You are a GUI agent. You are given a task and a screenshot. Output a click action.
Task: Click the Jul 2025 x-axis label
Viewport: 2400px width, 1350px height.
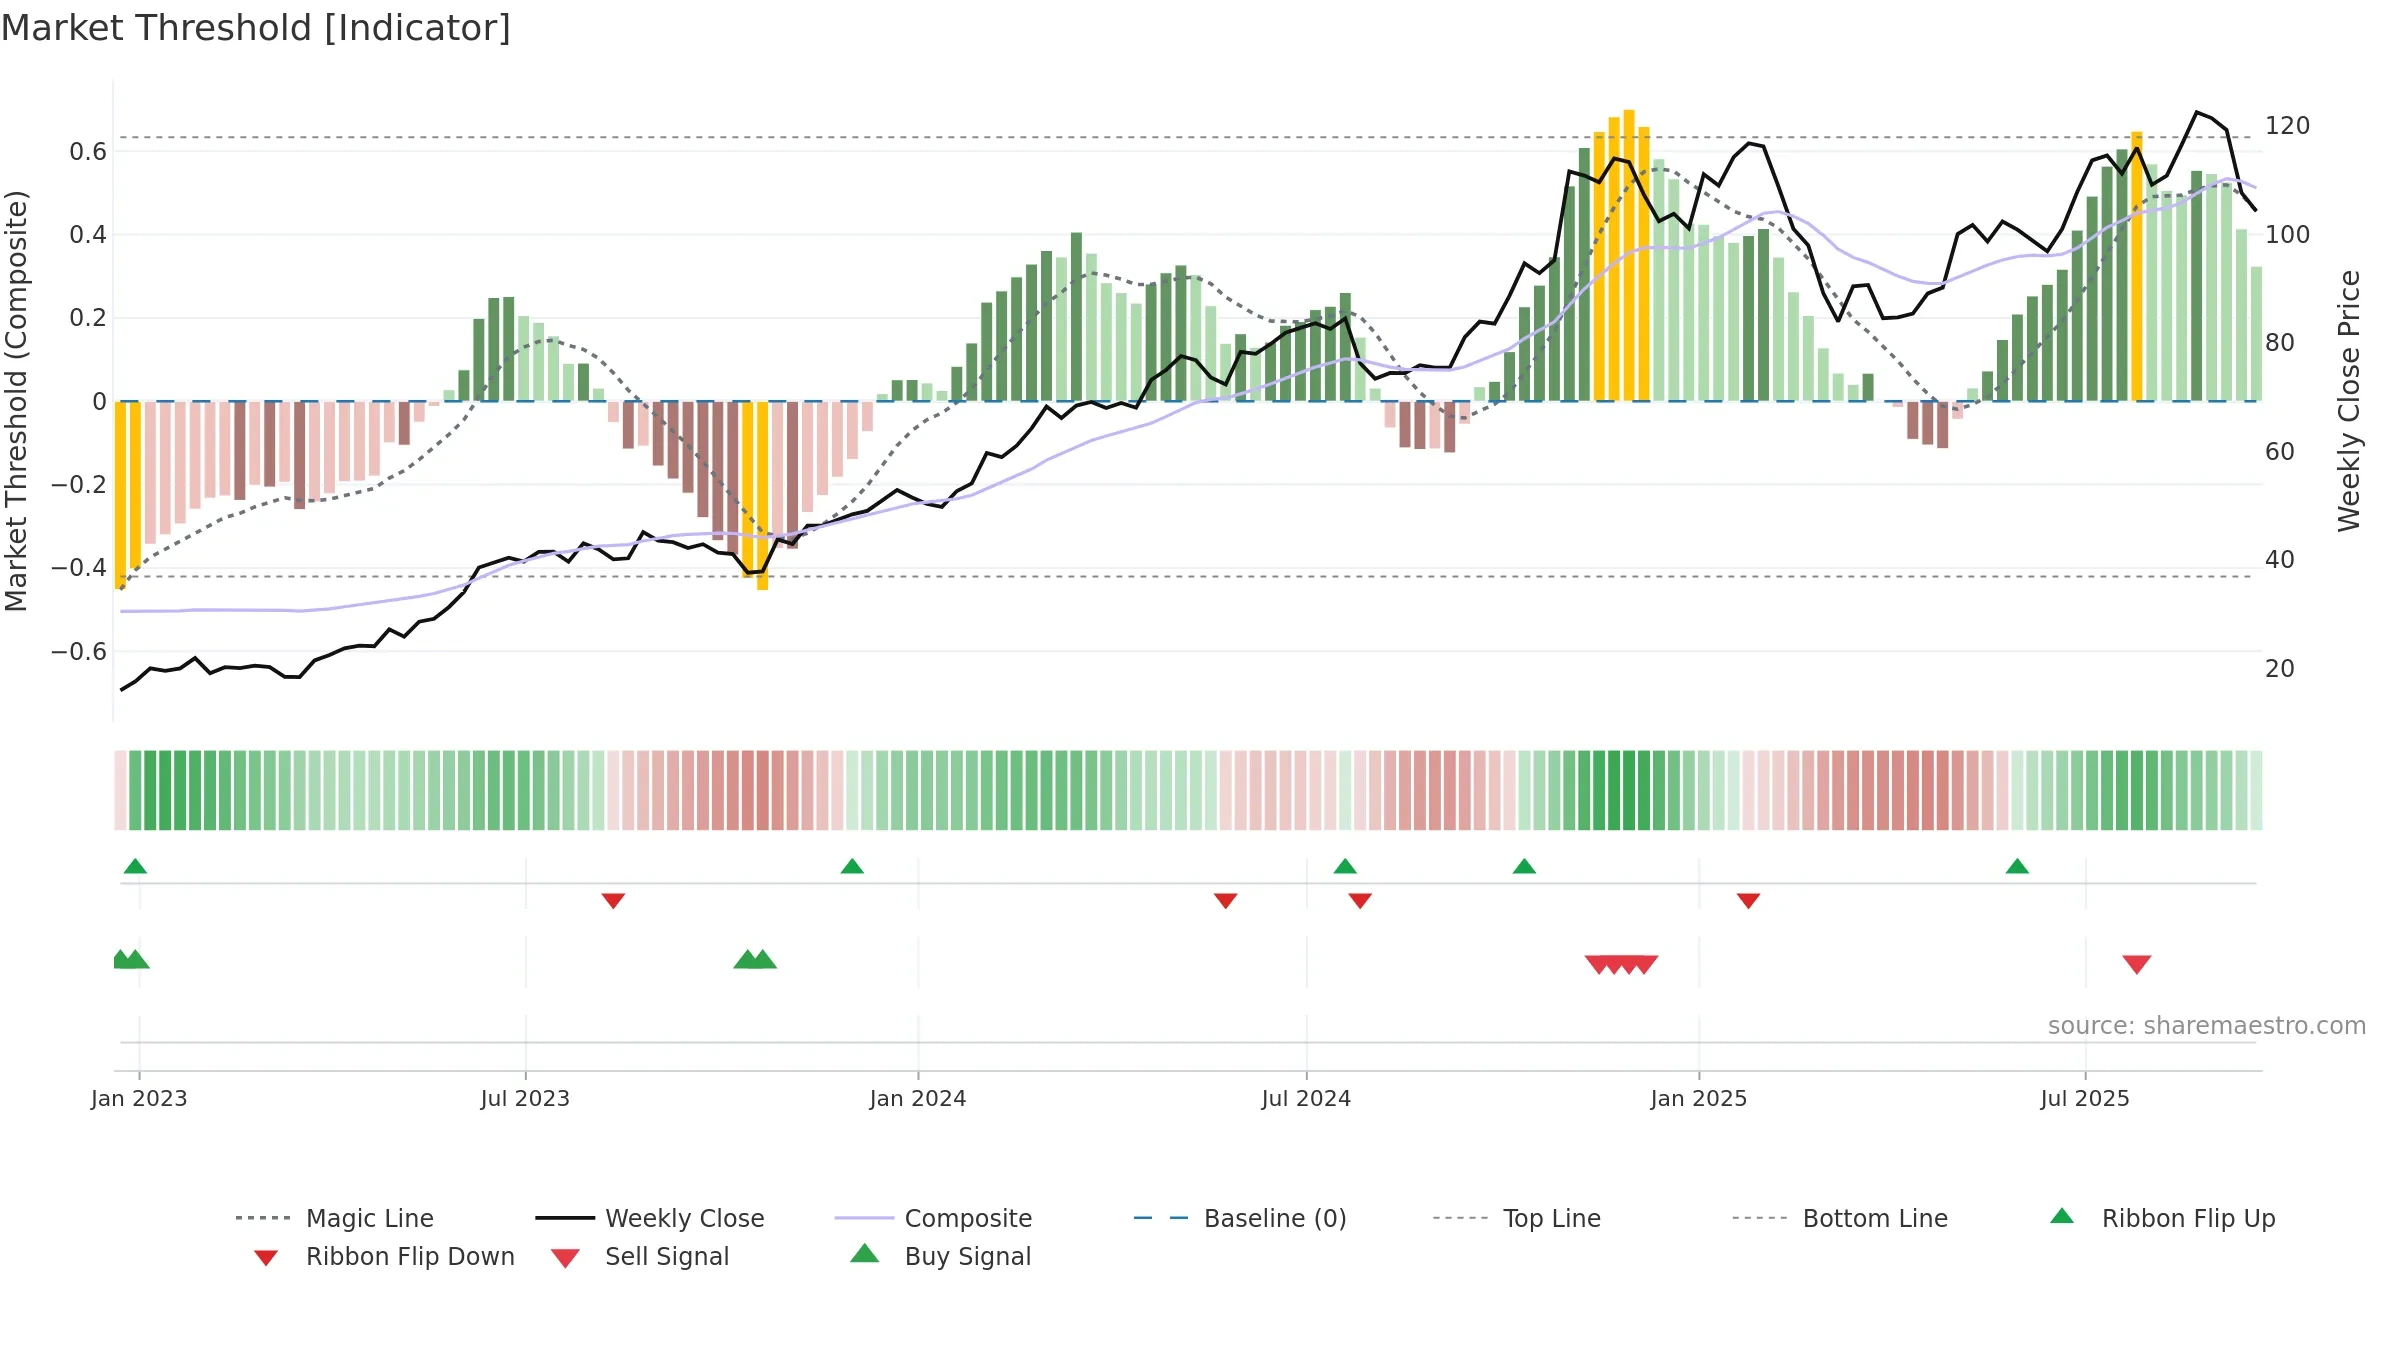[x=2085, y=1098]
